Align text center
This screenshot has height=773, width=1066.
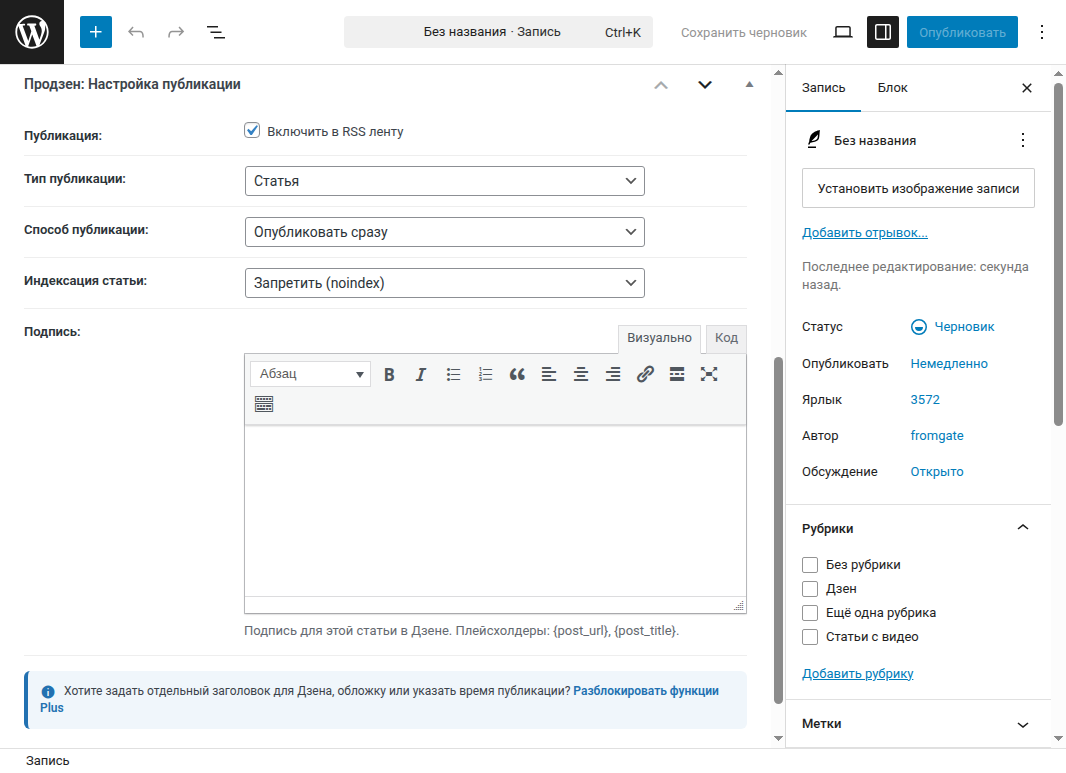[581, 375]
